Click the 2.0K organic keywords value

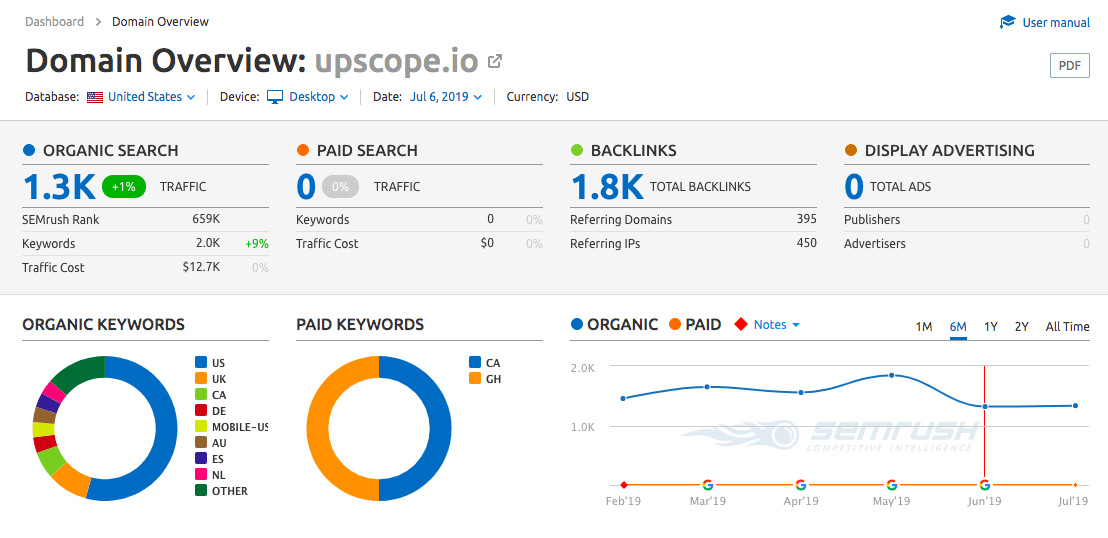point(208,243)
